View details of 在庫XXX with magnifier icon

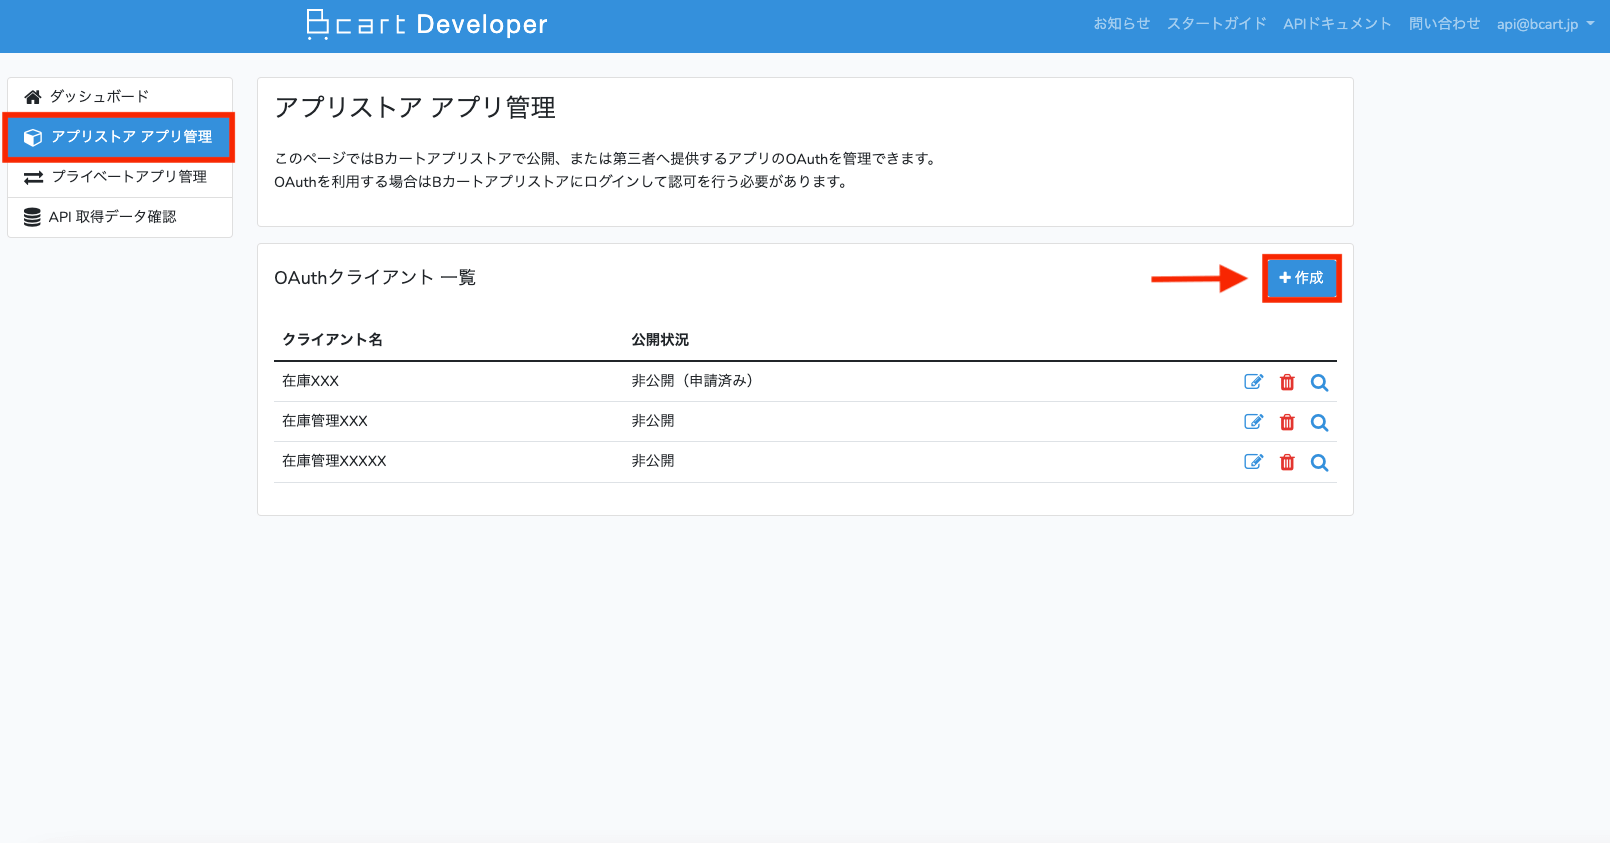click(1319, 382)
